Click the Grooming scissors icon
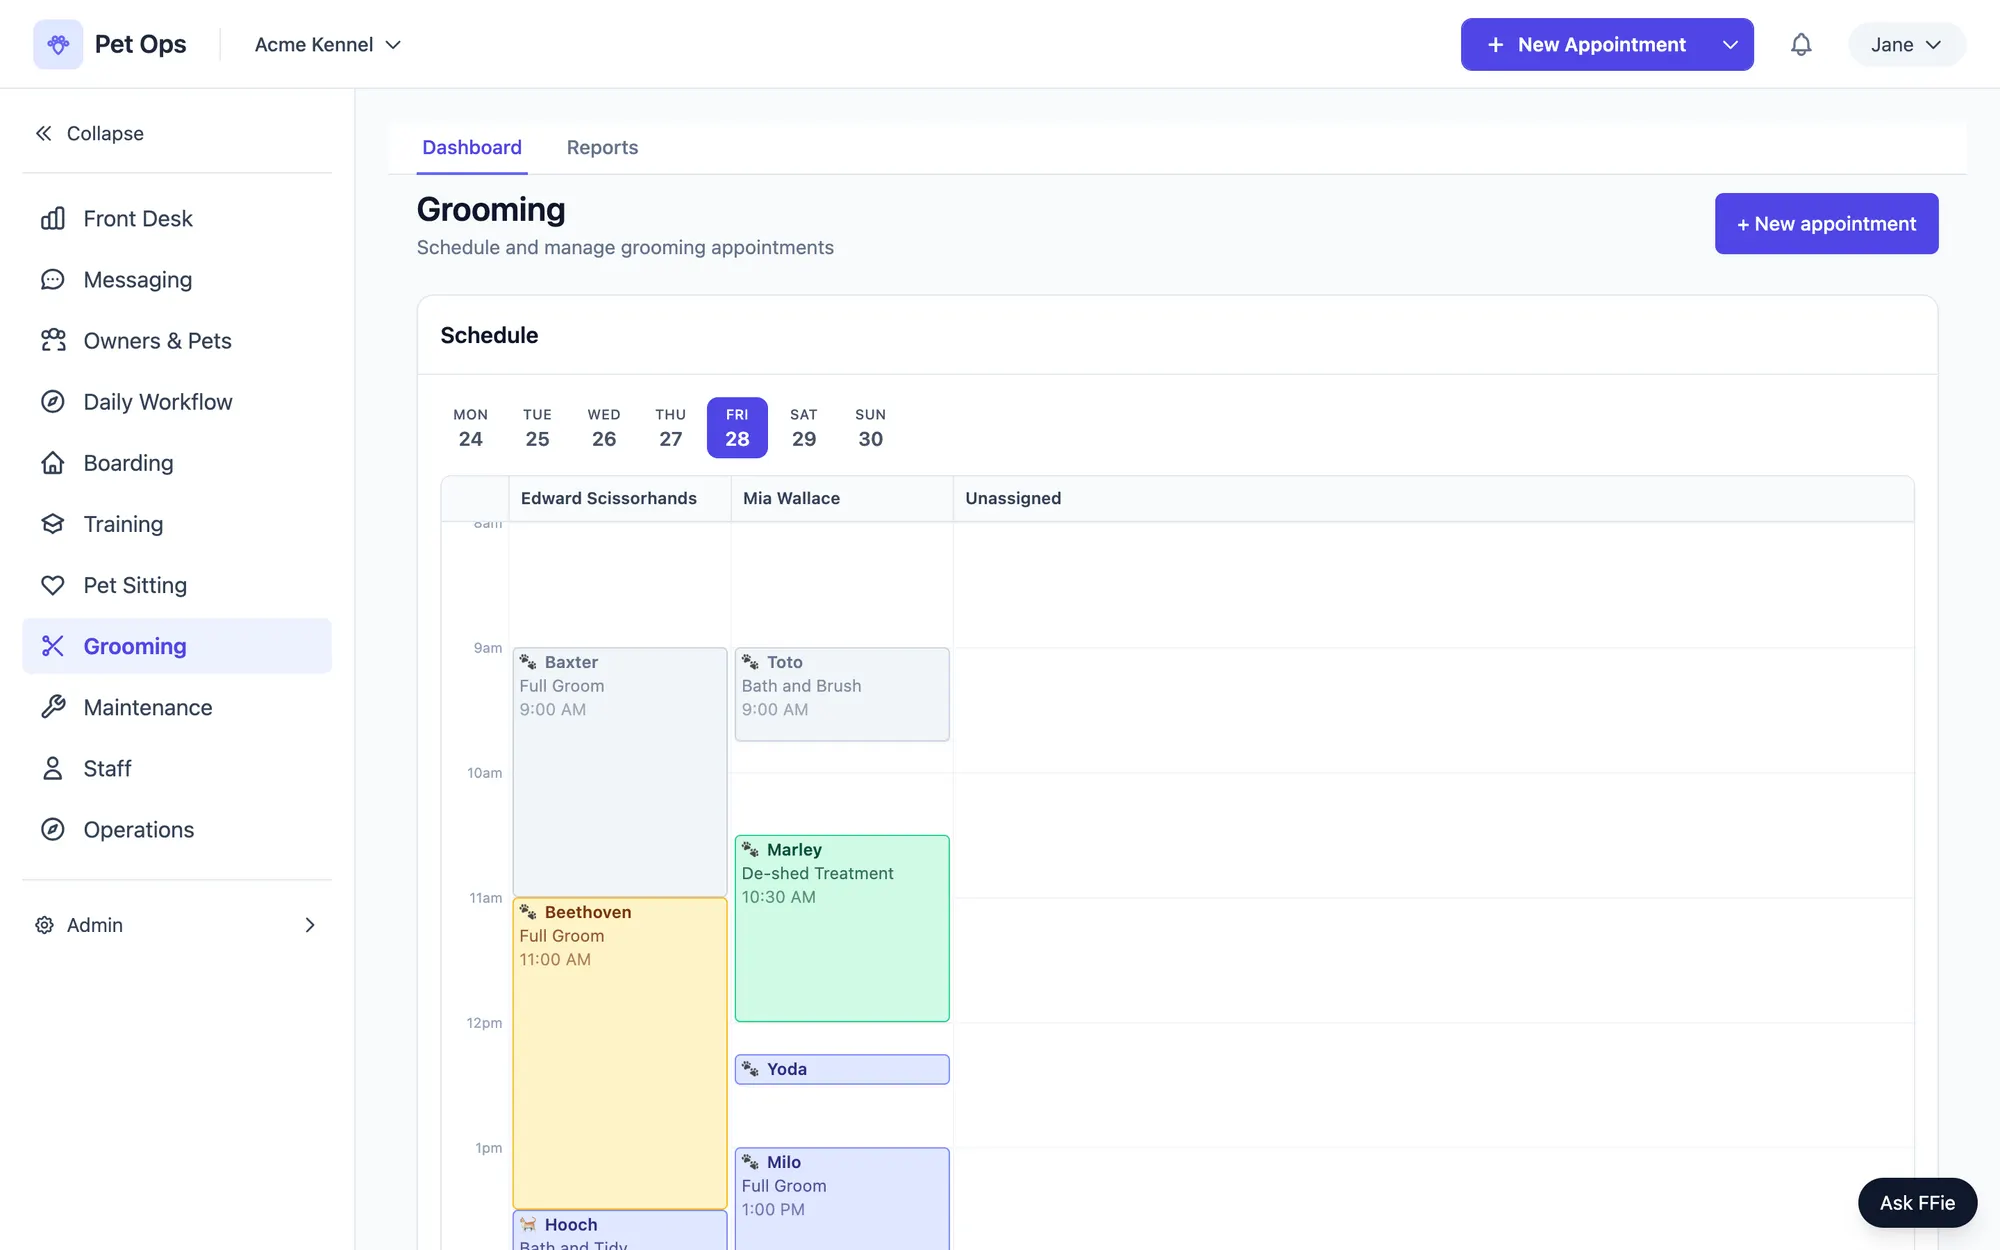2000x1250 pixels. click(53, 645)
